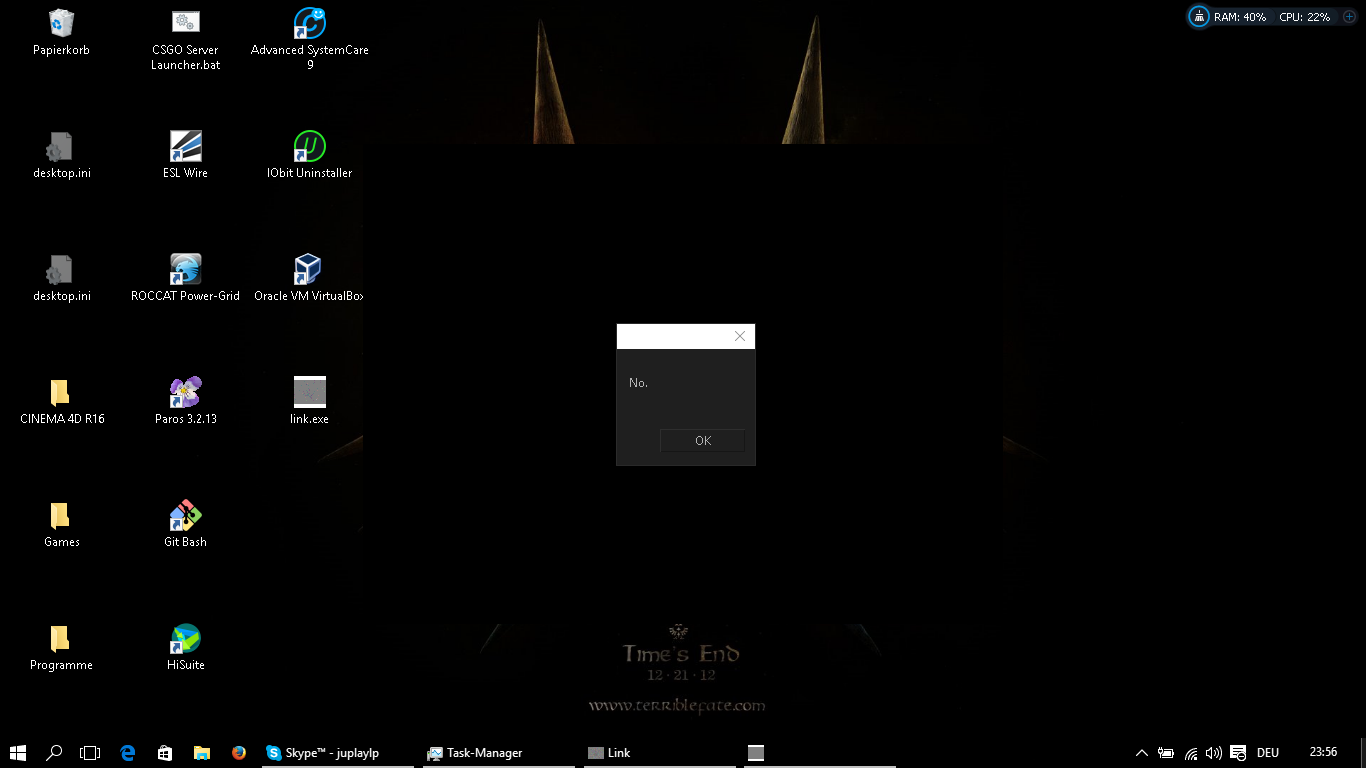Select the Advanced SystemCare 9 shortcut
The image size is (1366, 768).
309,24
